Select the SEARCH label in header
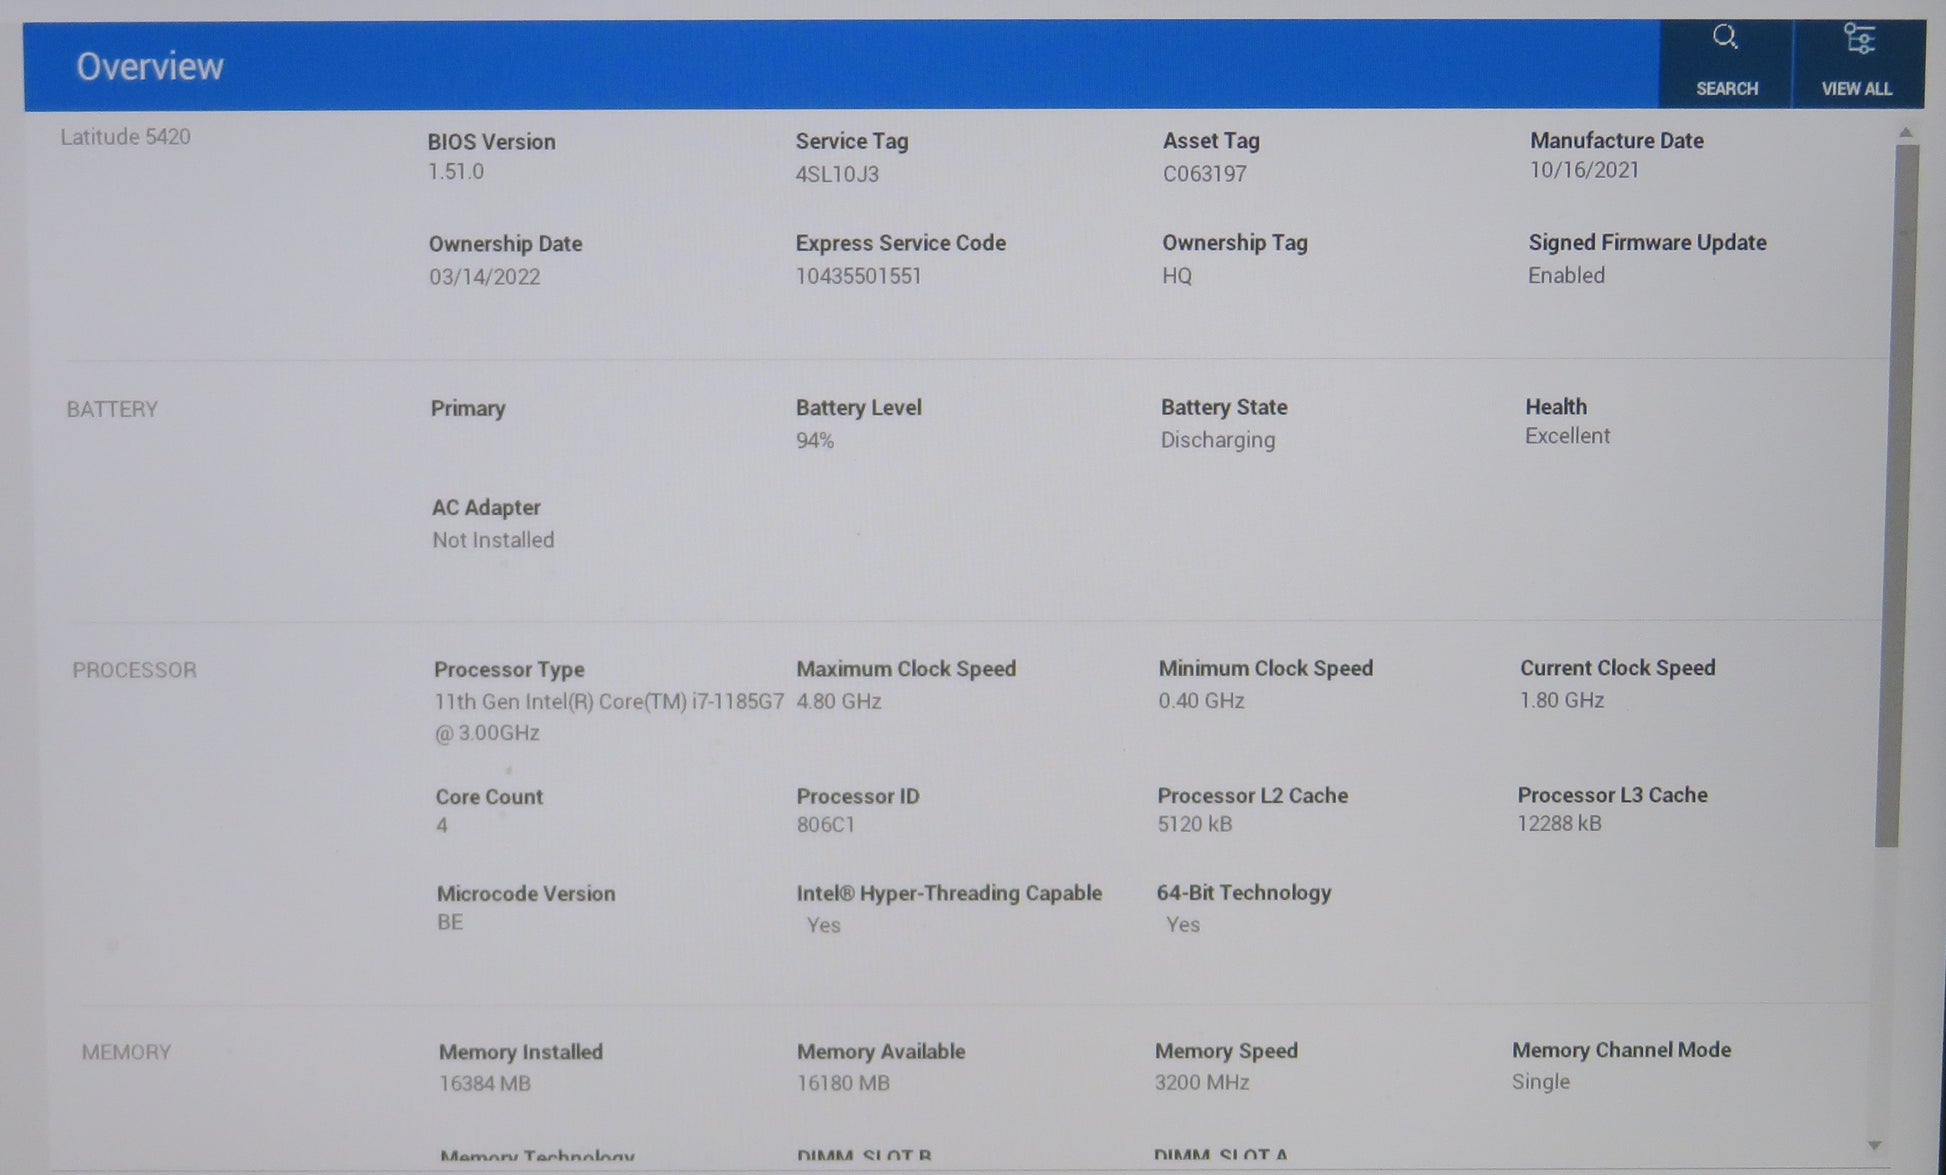Viewport: 1946px width, 1175px height. (x=1727, y=89)
